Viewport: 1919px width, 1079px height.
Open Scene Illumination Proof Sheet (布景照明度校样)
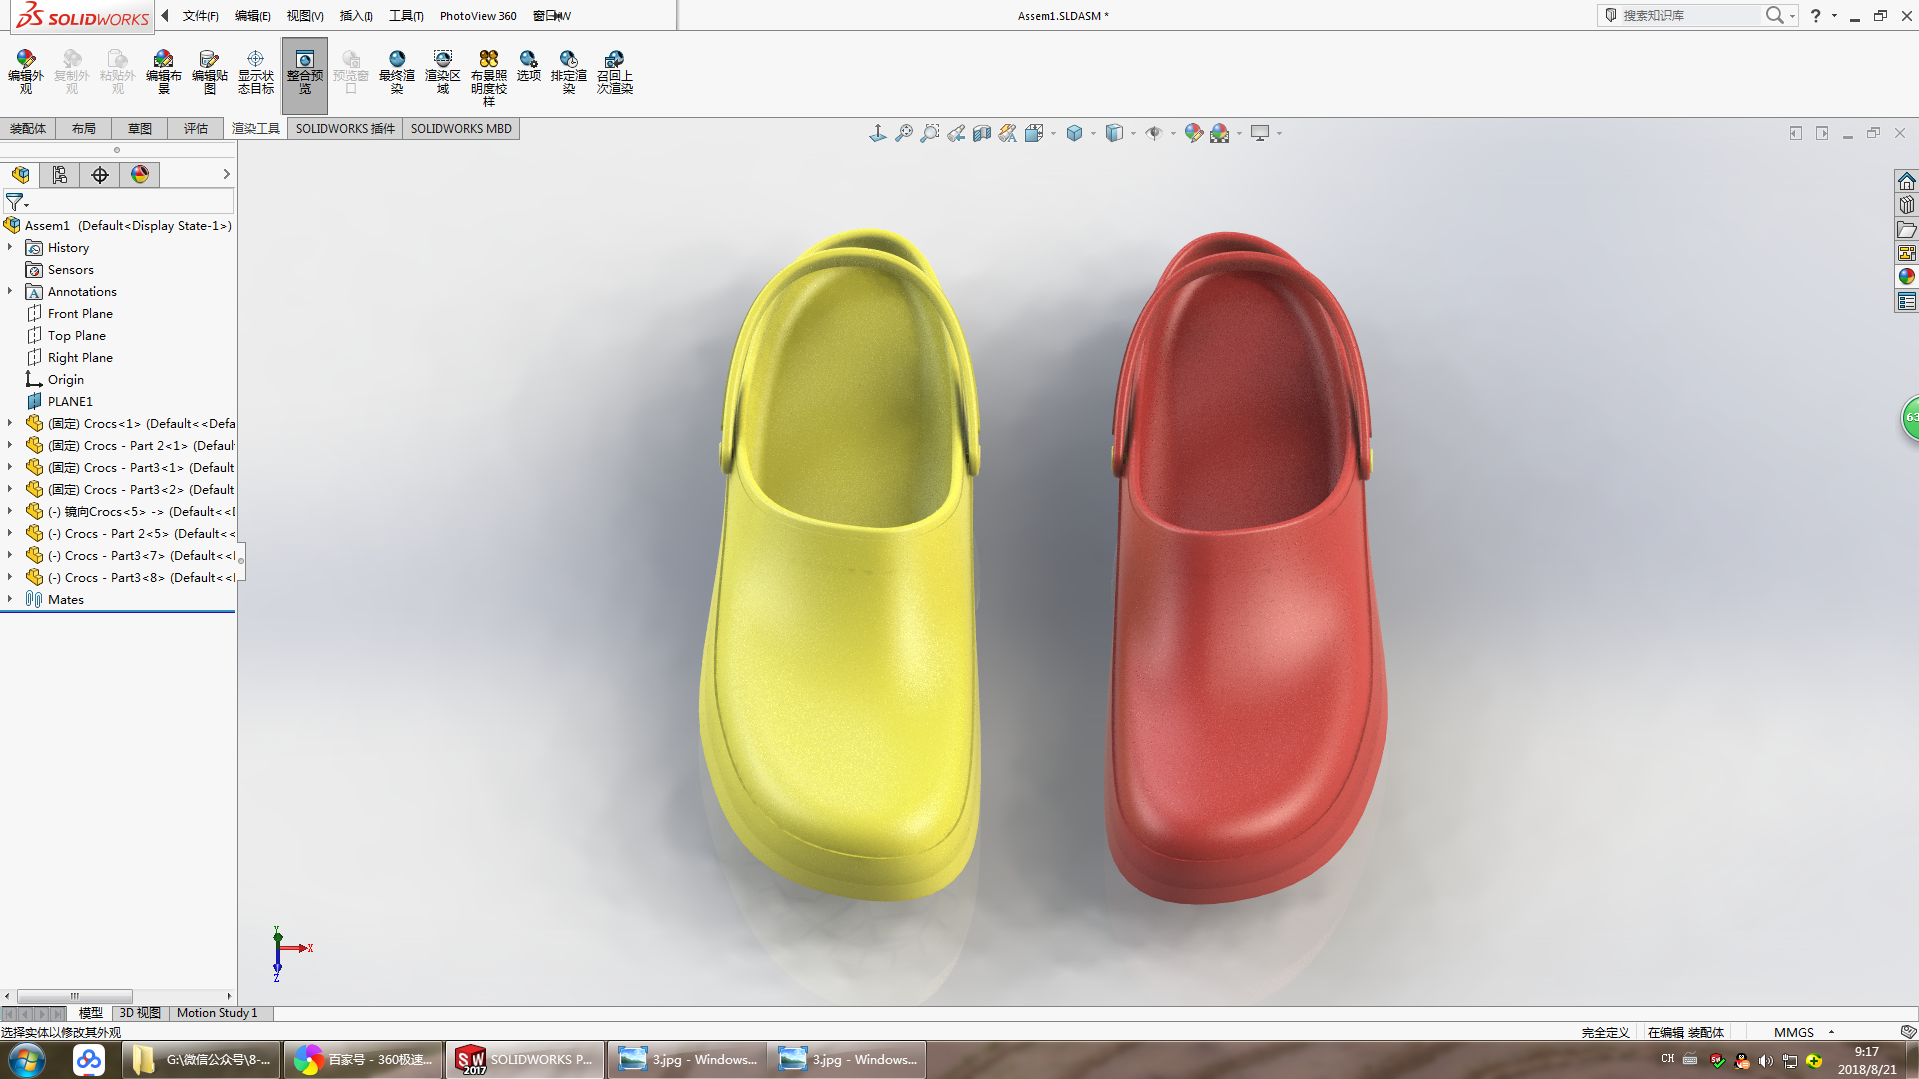tap(489, 78)
